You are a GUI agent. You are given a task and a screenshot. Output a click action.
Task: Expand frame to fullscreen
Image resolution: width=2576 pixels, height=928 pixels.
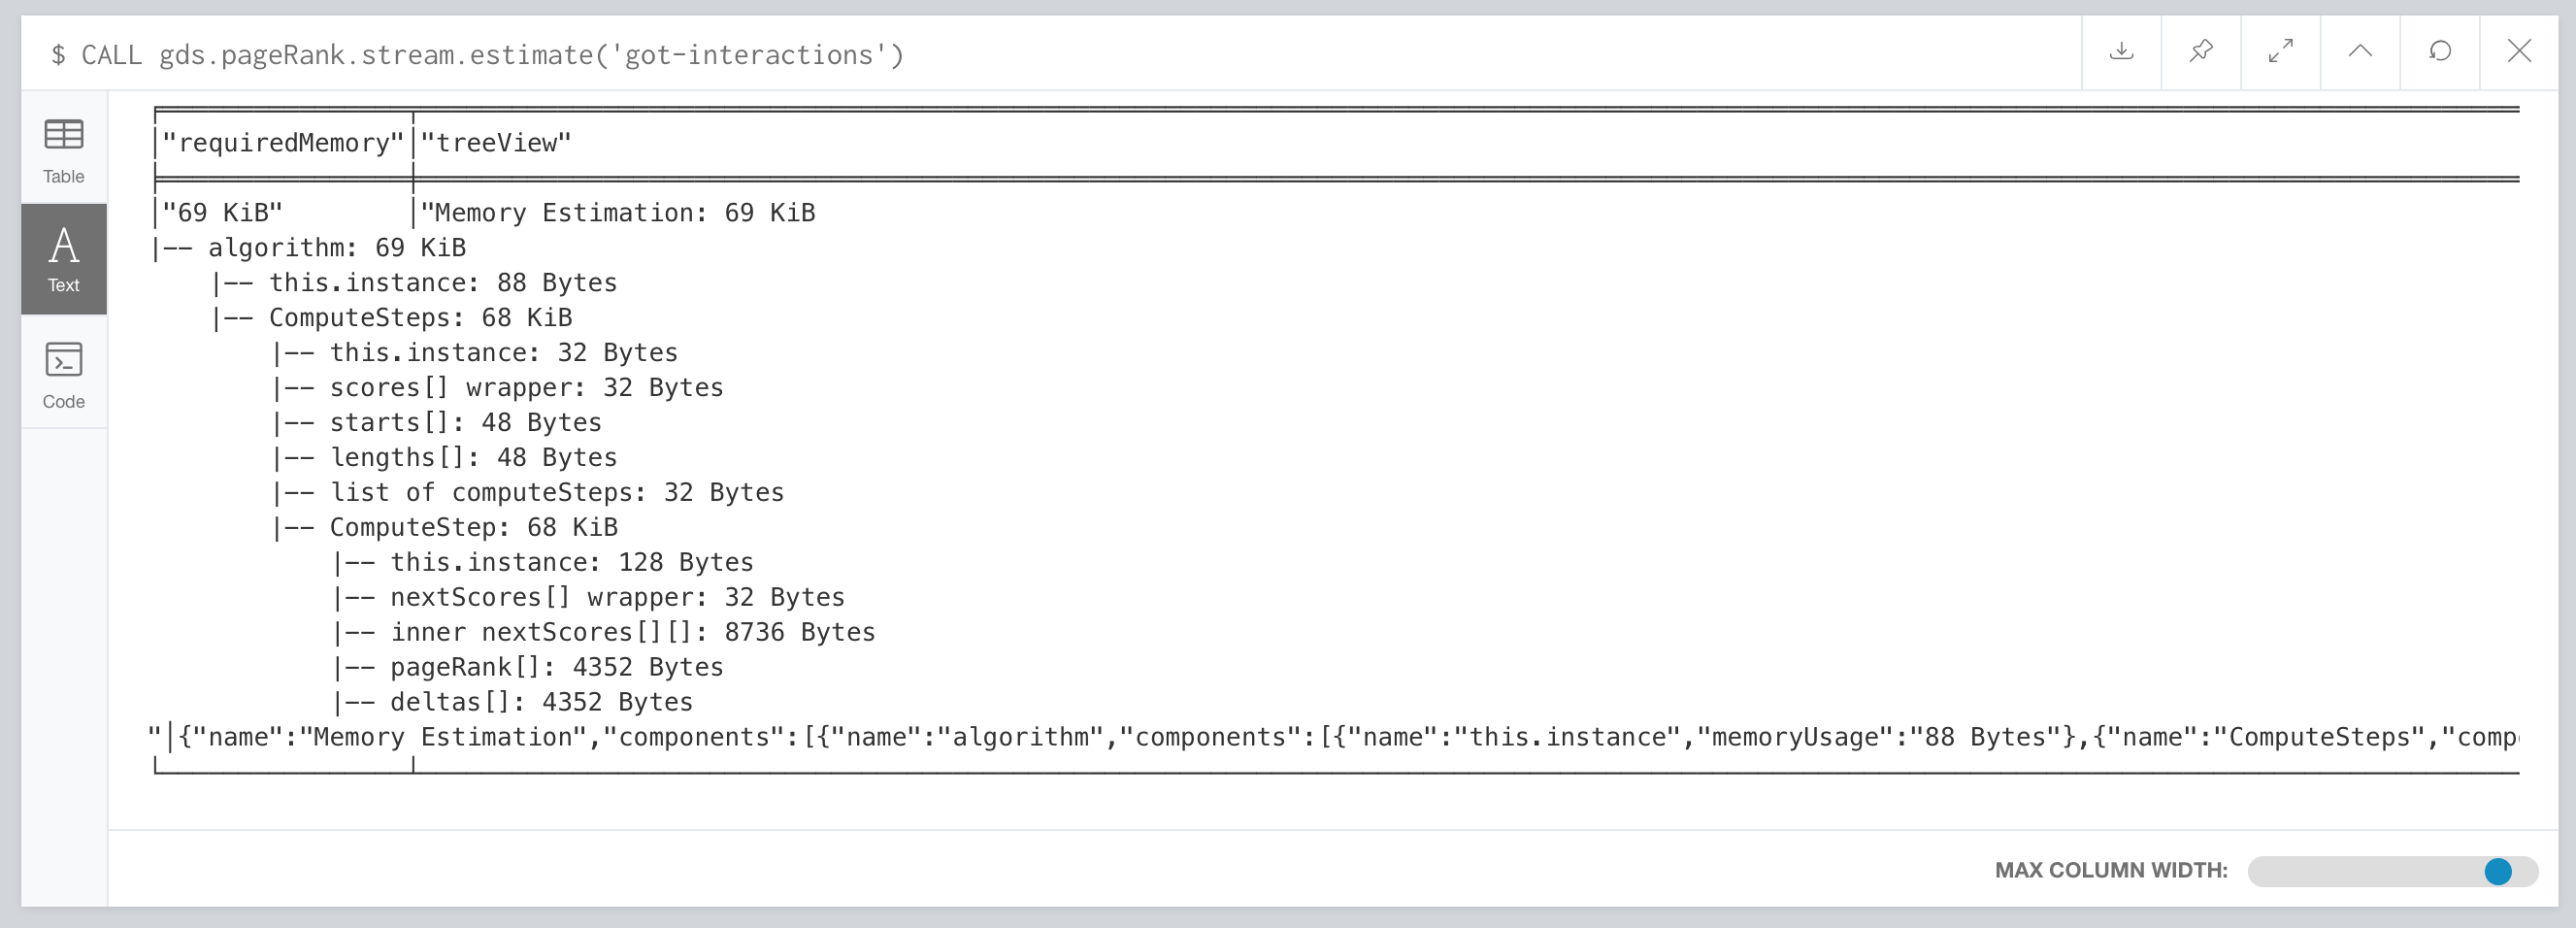pyautogui.click(x=2280, y=52)
